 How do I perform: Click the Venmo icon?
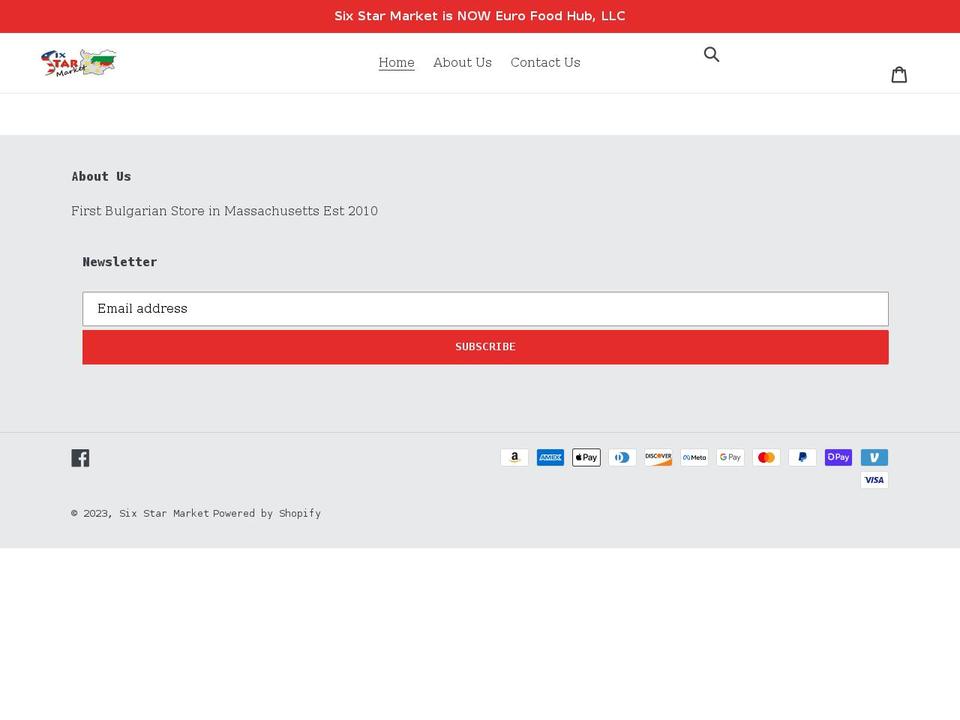click(x=874, y=457)
